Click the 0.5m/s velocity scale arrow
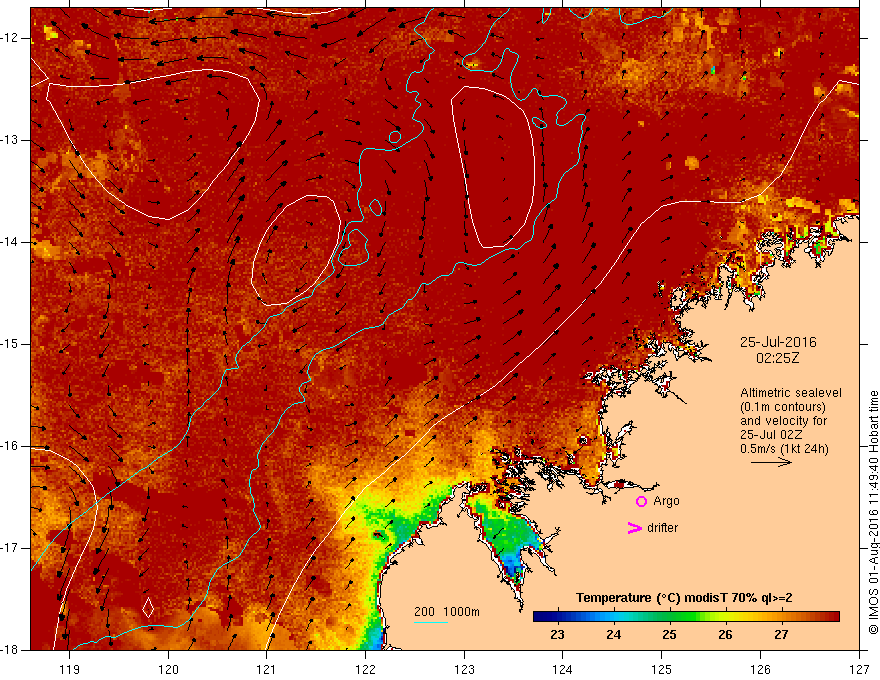 771,462
